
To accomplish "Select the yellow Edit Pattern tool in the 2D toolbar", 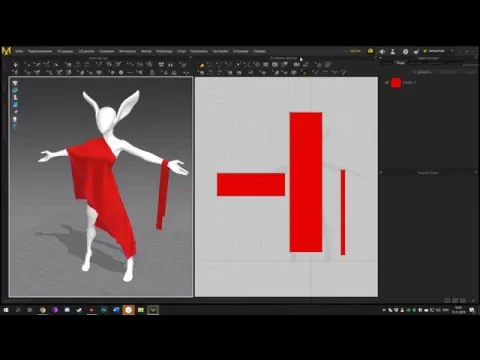I will (202, 65).
